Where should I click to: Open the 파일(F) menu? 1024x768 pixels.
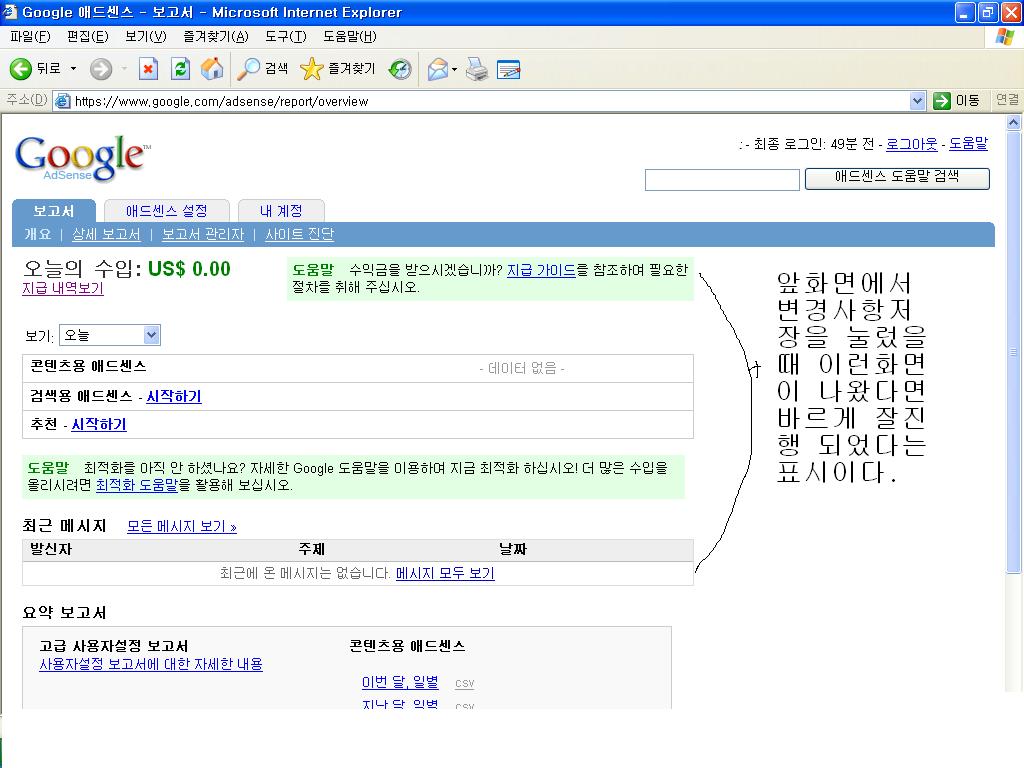pyautogui.click(x=30, y=37)
